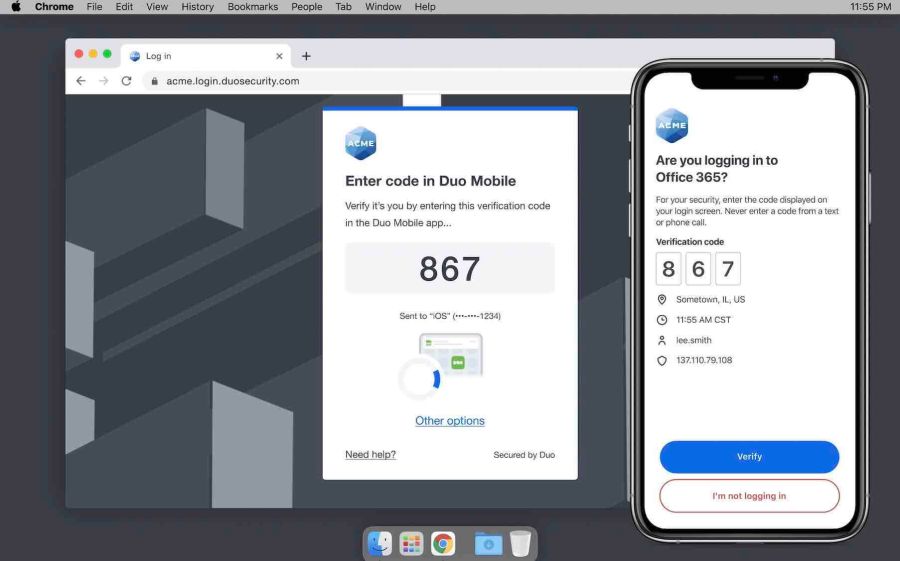Viewport: 900px width, 561px height.
Task: Open the Apple menu
Action: coord(15,7)
